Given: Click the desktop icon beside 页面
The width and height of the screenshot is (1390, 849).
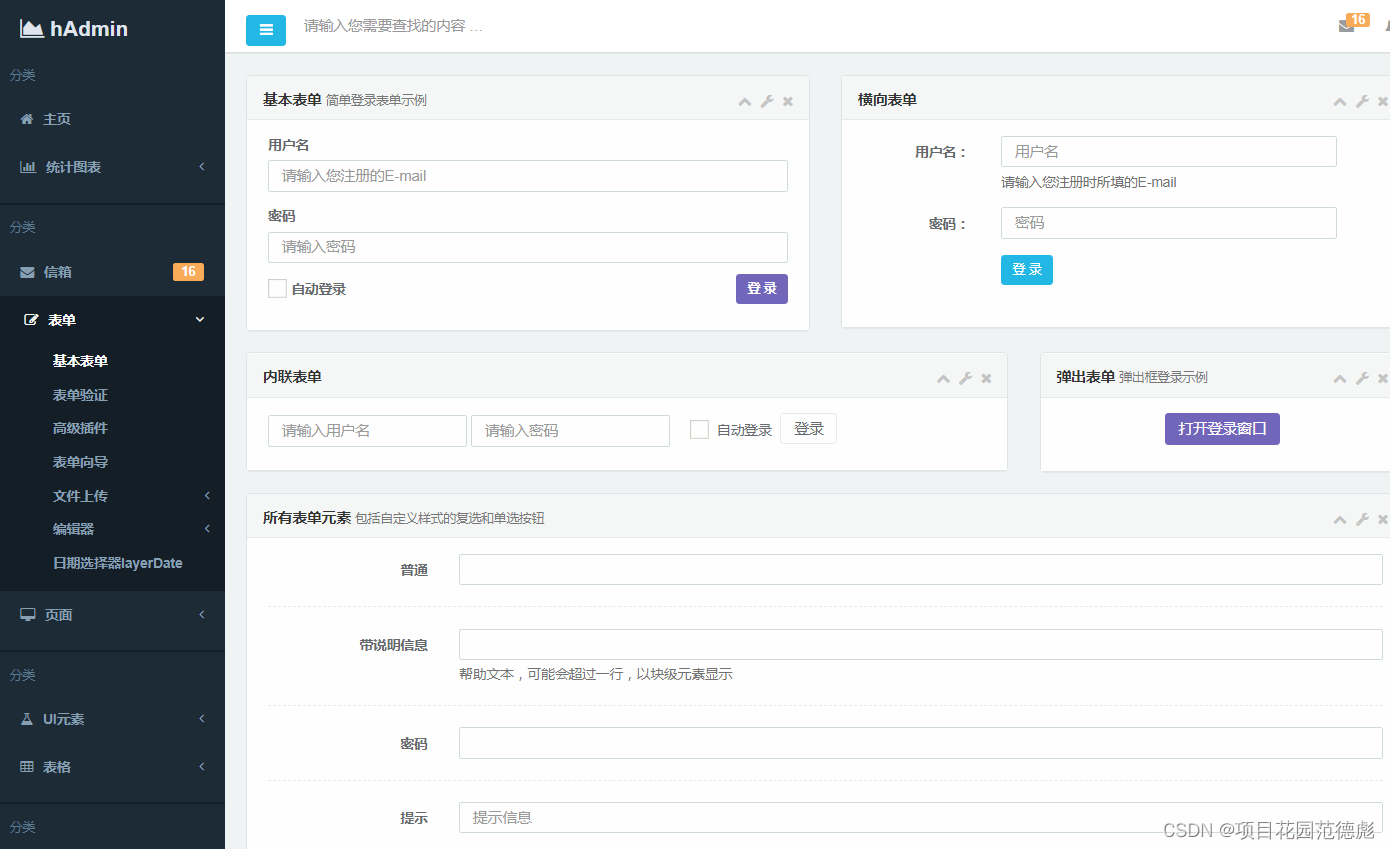Looking at the screenshot, I should click(x=28, y=615).
